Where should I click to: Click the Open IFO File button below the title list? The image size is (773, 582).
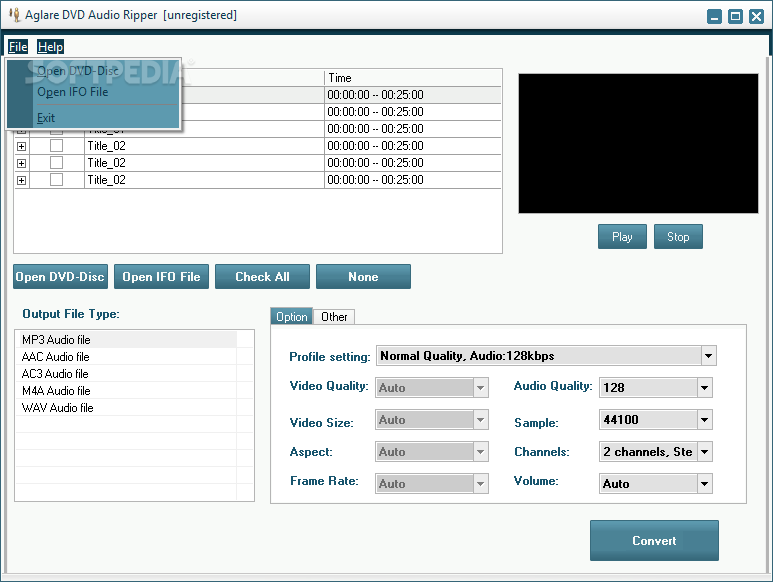click(161, 277)
